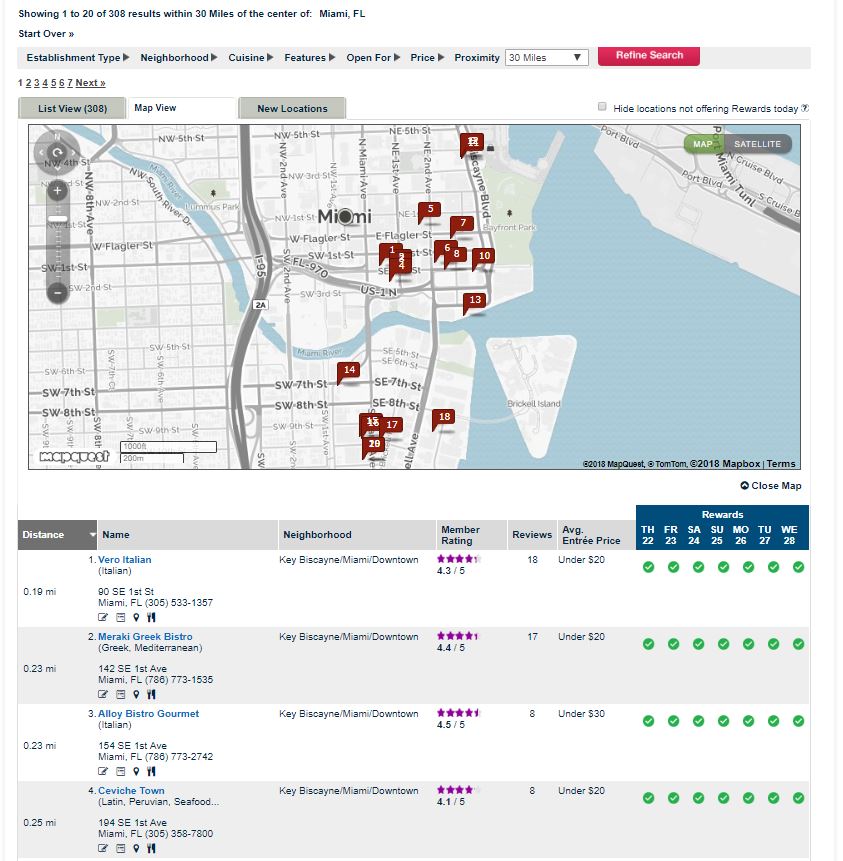Click the Member Rating column header
843x861 pixels.
pos(471,535)
